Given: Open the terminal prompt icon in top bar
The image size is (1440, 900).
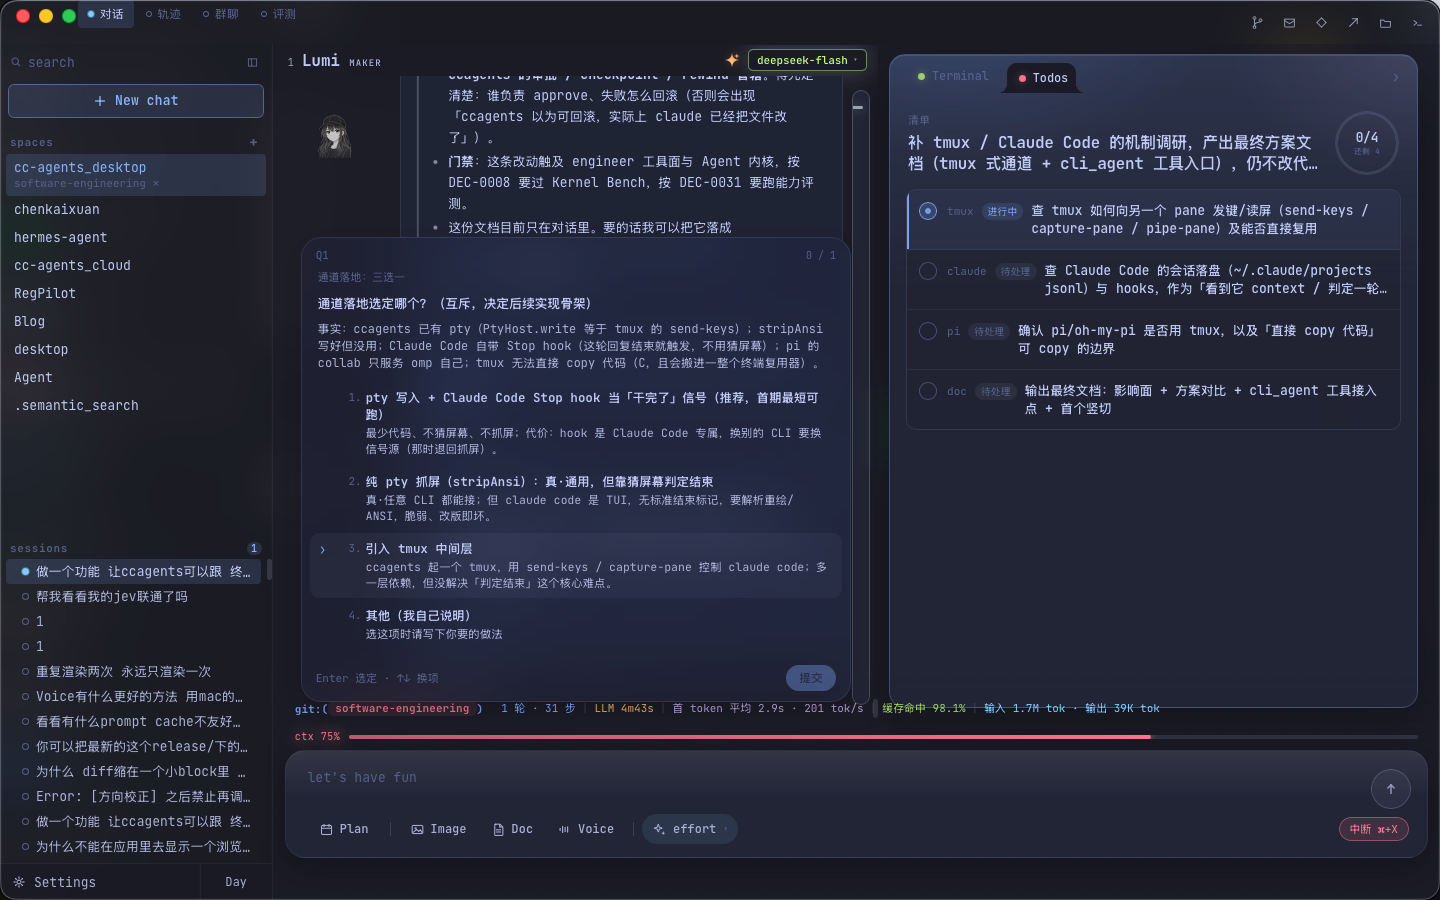Looking at the screenshot, I should pos(1417,23).
